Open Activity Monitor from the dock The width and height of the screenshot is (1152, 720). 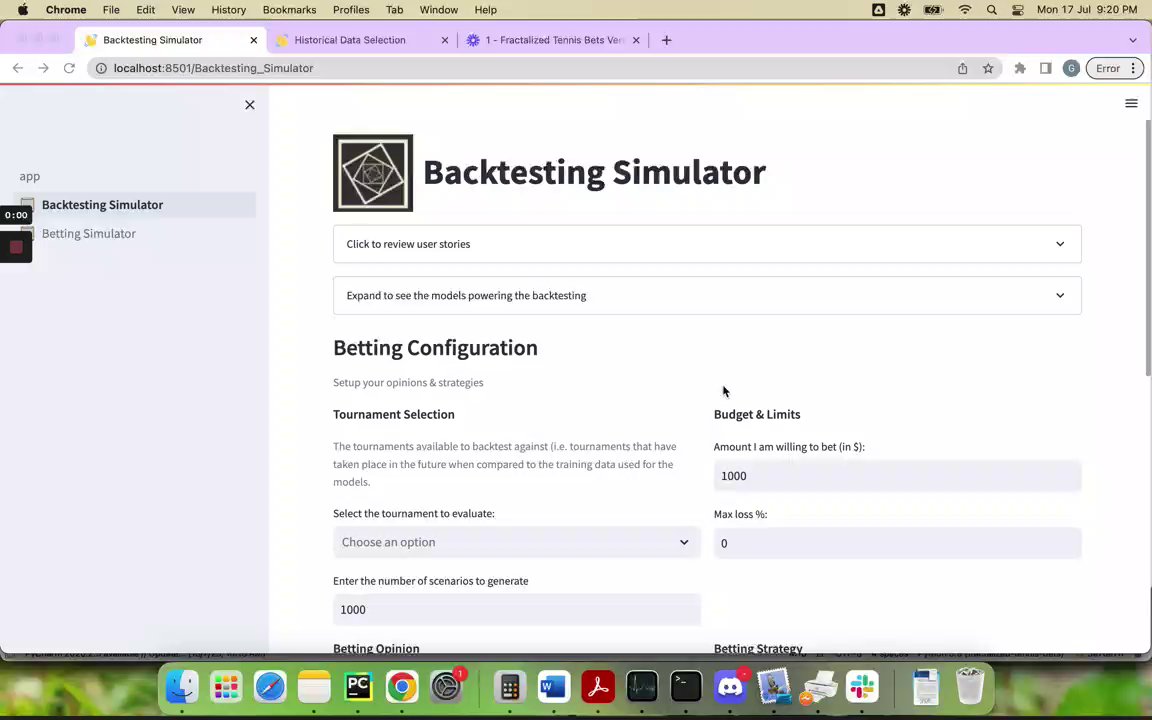pyautogui.click(x=642, y=687)
